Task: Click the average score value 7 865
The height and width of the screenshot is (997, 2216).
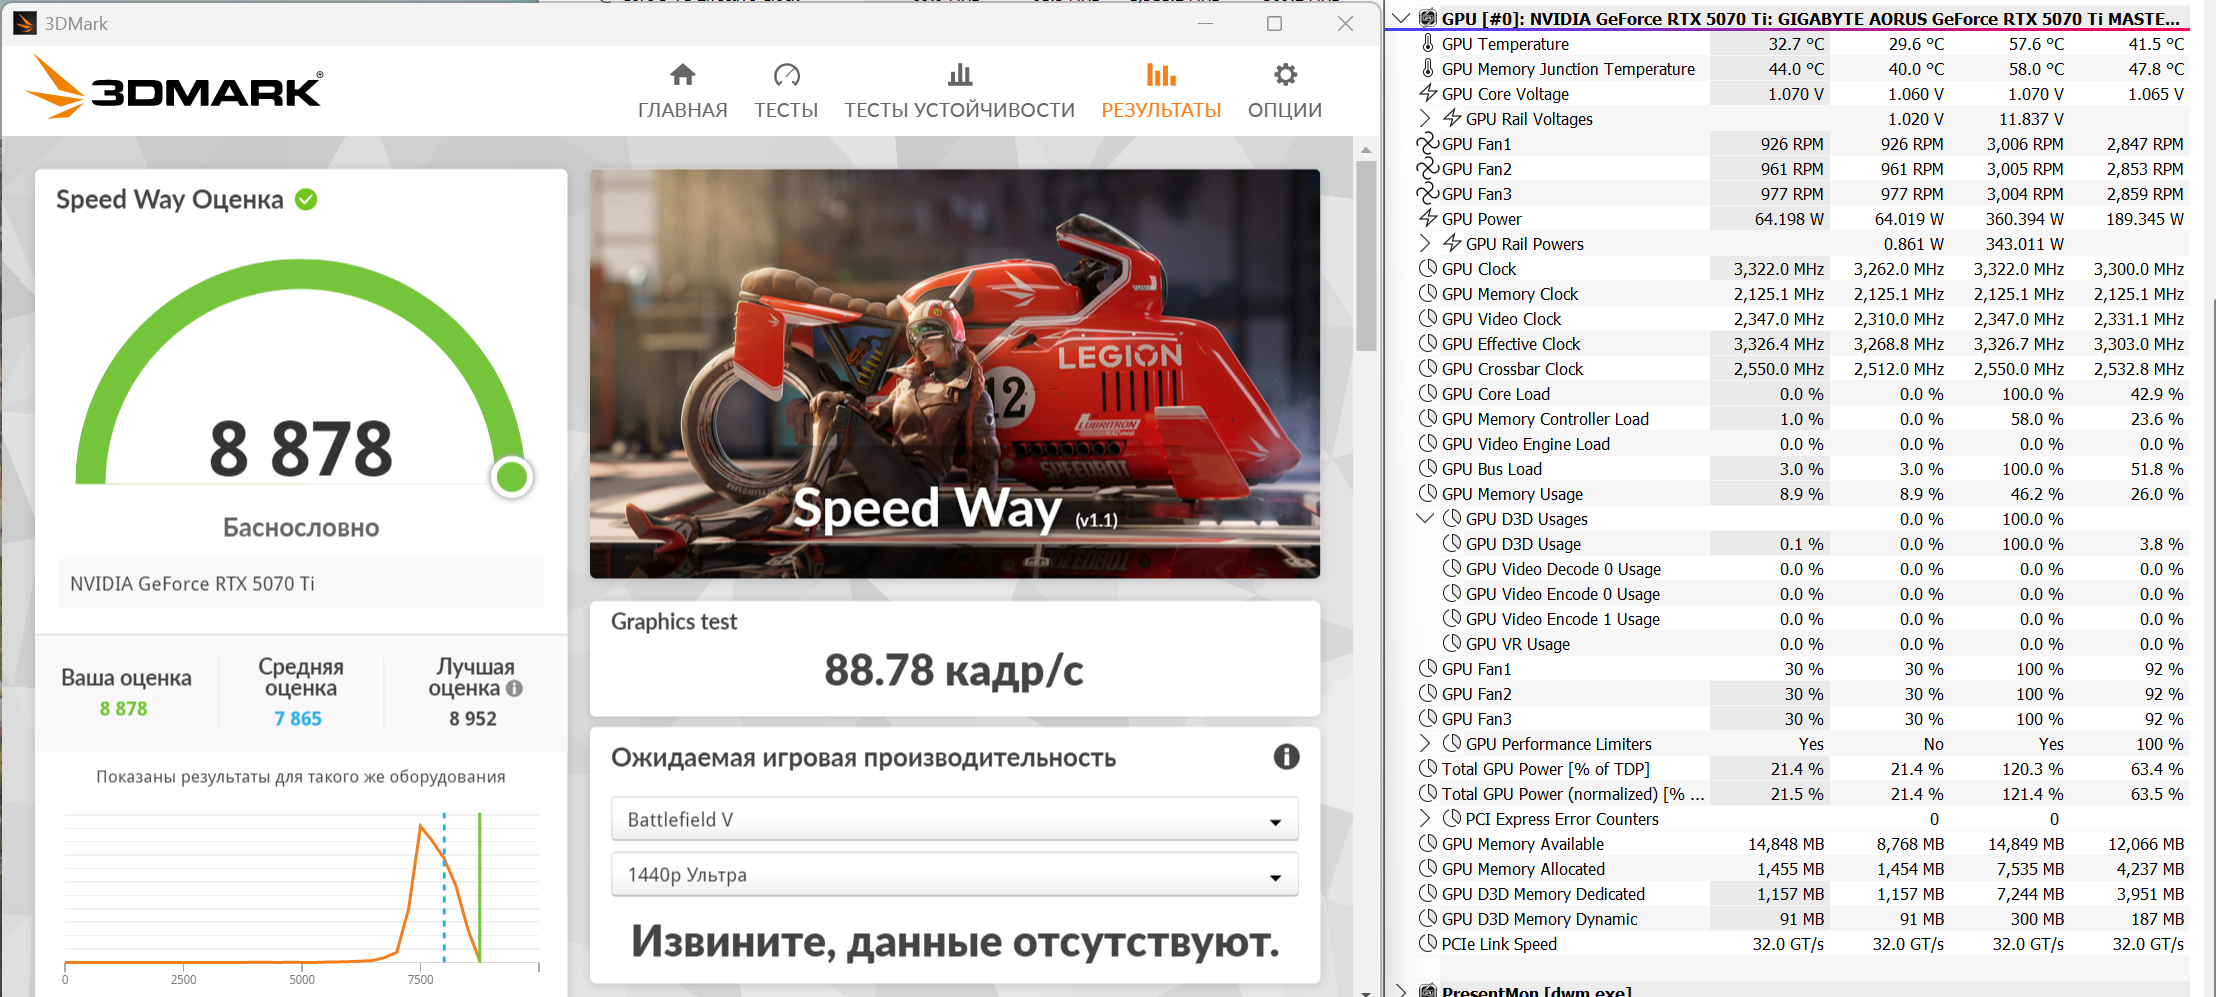Action: tap(298, 718)
